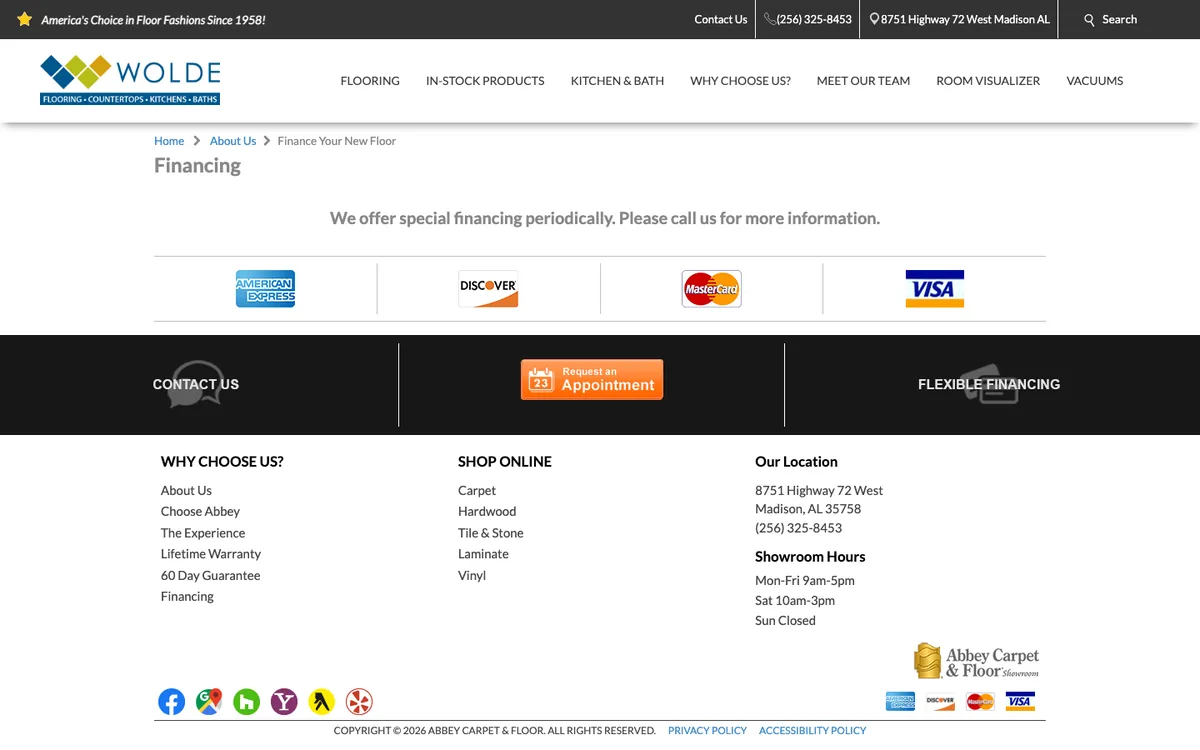Open the Facebook social icon
Image resolution: width=1200 pixels, height=750 pixels.
coord(172,702)
